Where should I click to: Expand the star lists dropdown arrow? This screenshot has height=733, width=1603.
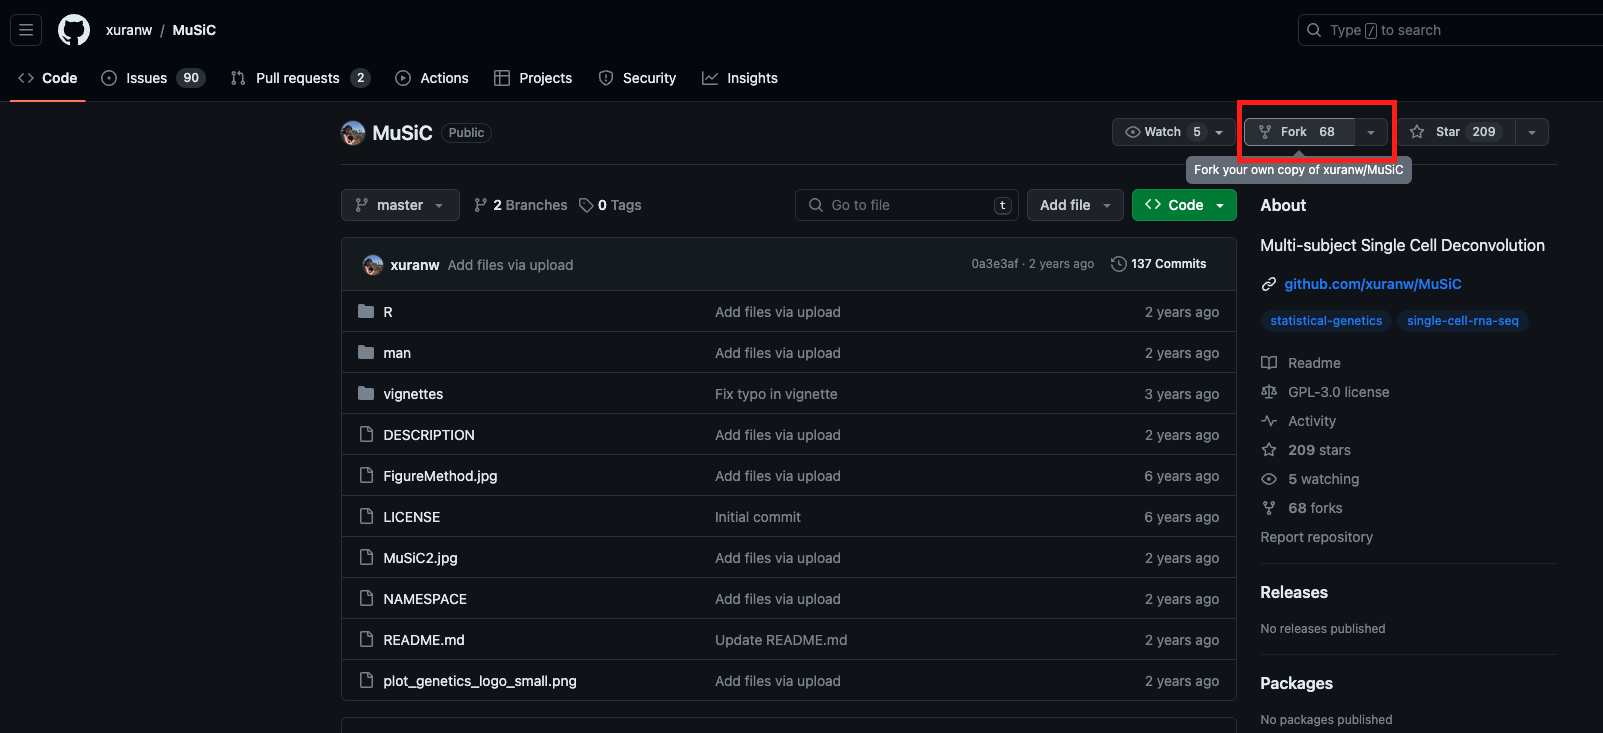click(x=1532, y=132)
